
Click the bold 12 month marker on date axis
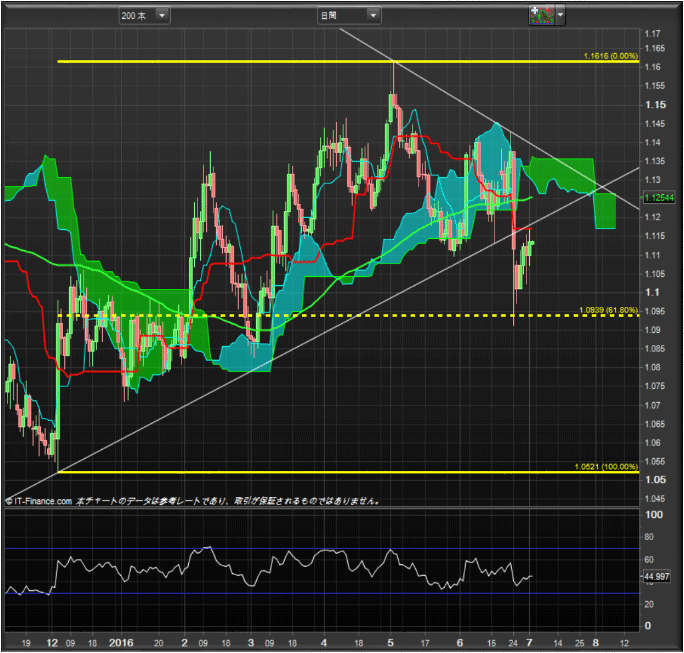[x=52, y=643]
